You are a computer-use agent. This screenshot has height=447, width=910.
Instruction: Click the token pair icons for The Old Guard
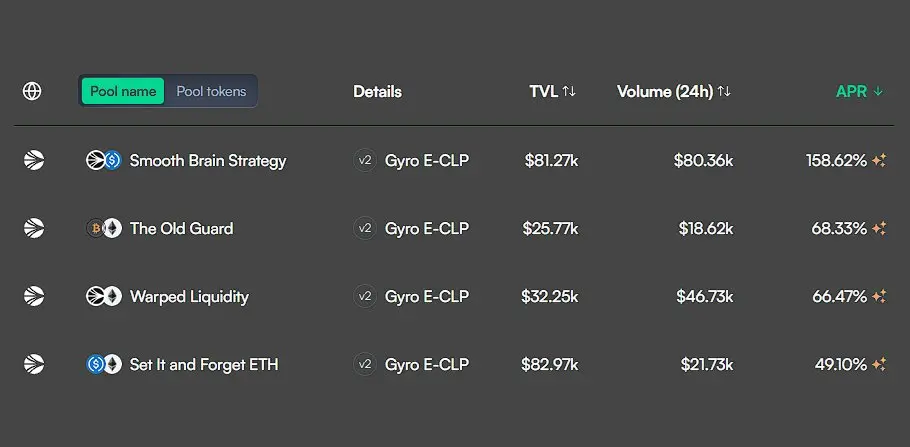tap(104, 228)
